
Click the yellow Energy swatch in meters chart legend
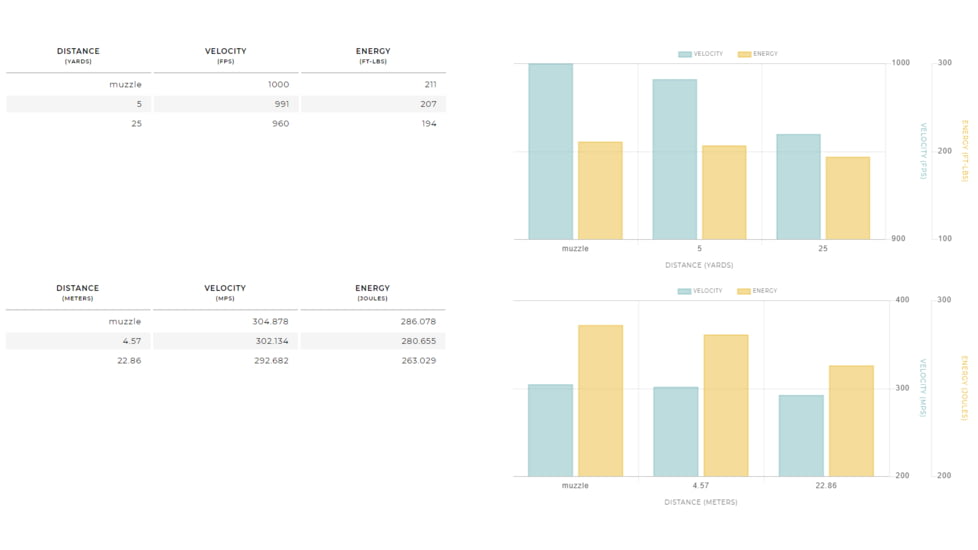(x=744, y=291)
